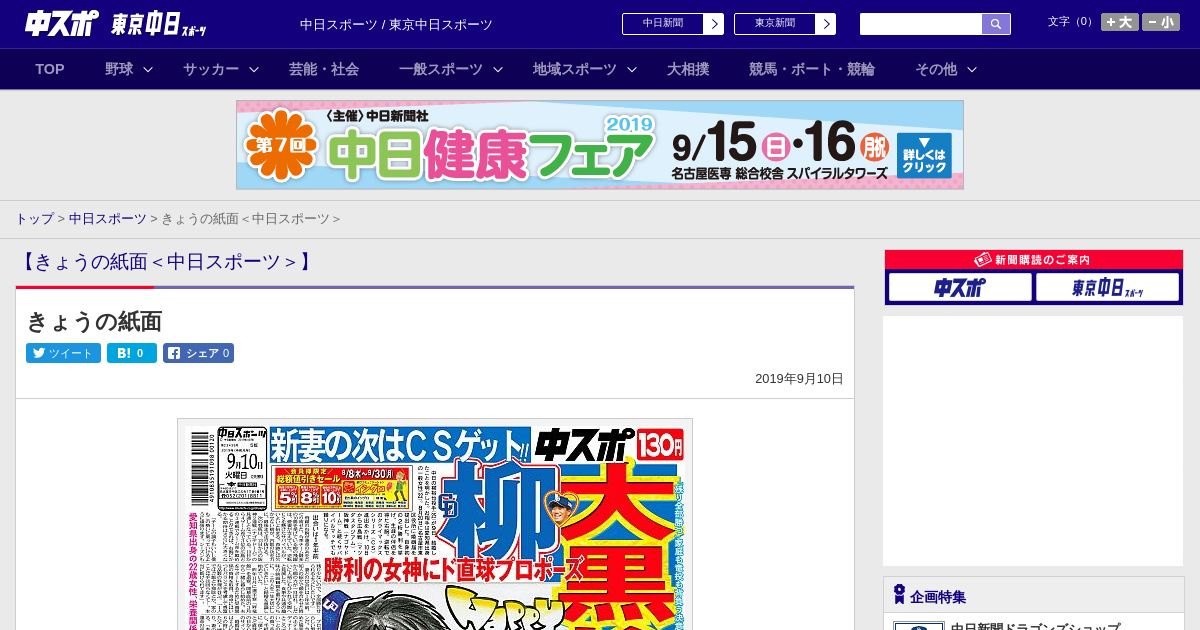Click the 新聞購読のご案内 header

pos(1034,260)
